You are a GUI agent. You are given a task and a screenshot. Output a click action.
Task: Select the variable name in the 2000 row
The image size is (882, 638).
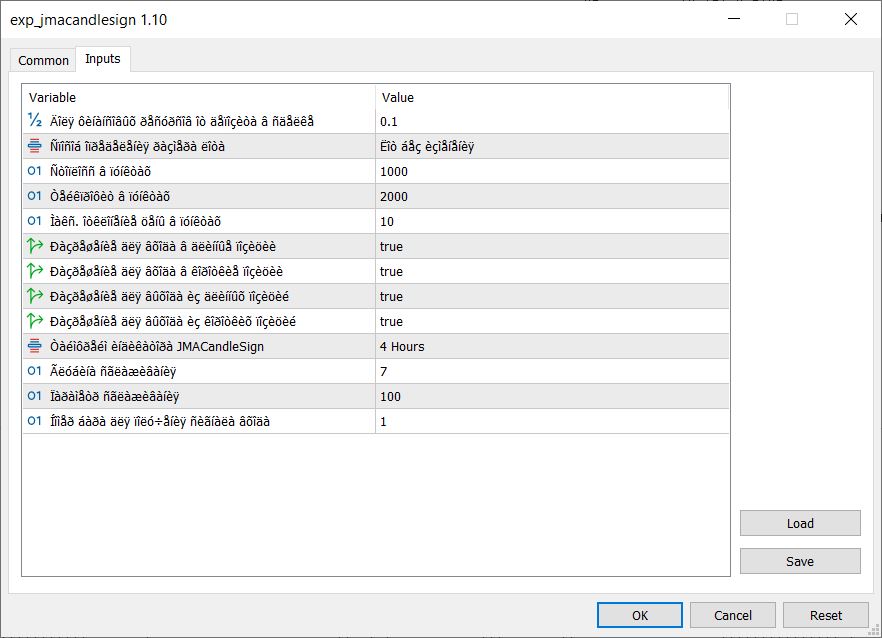pyautogui.click(x=110, y=196)
